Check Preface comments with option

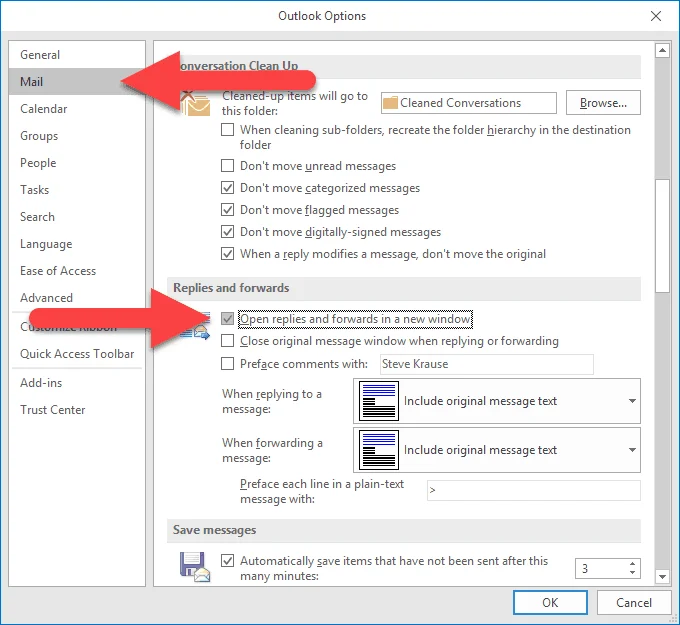[227, 363]
